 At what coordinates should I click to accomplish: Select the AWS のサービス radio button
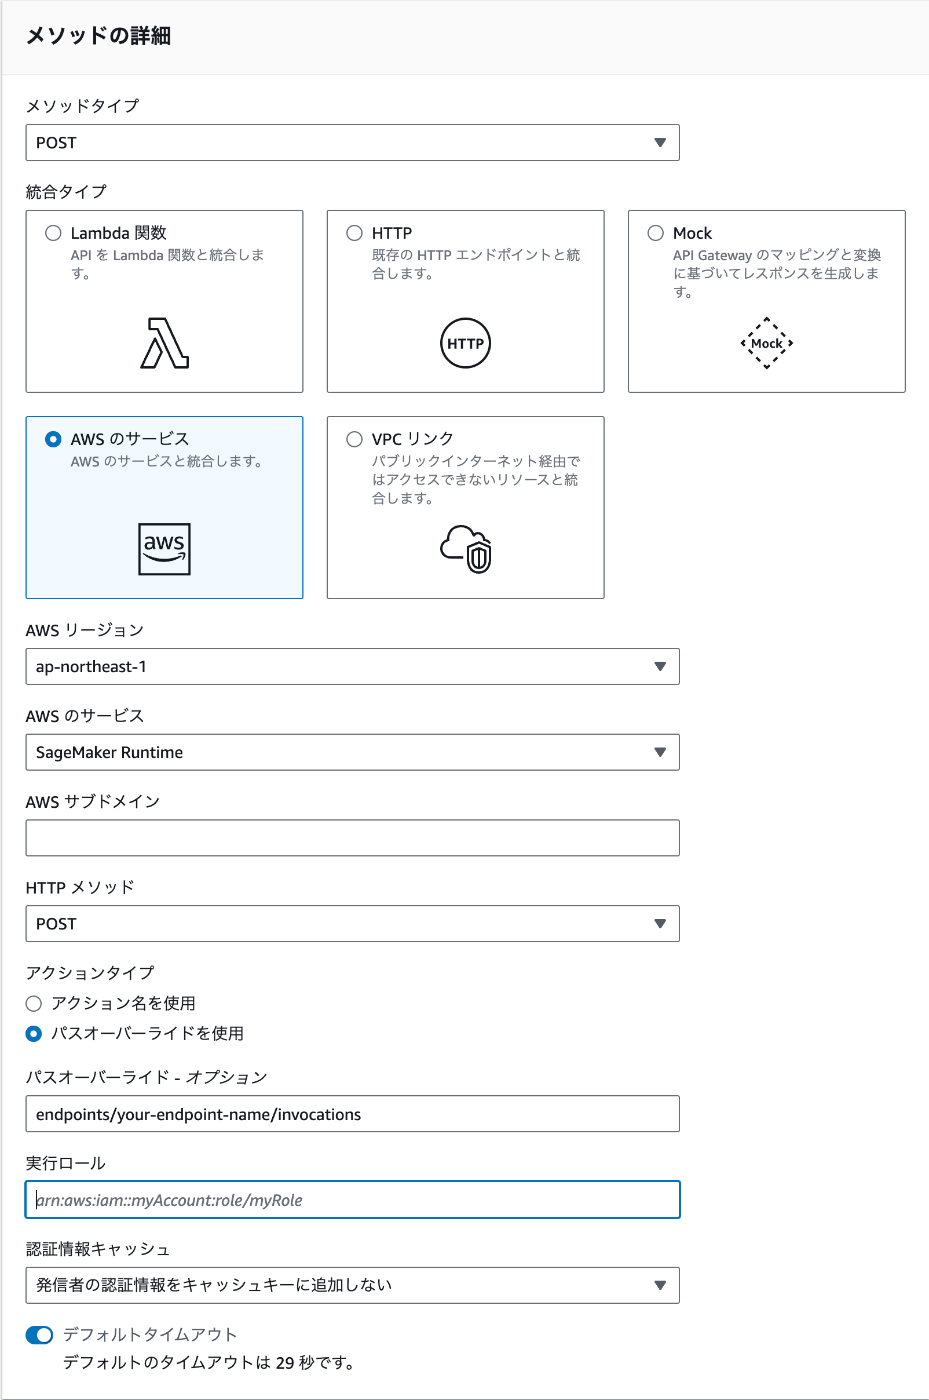pos(54,439)
